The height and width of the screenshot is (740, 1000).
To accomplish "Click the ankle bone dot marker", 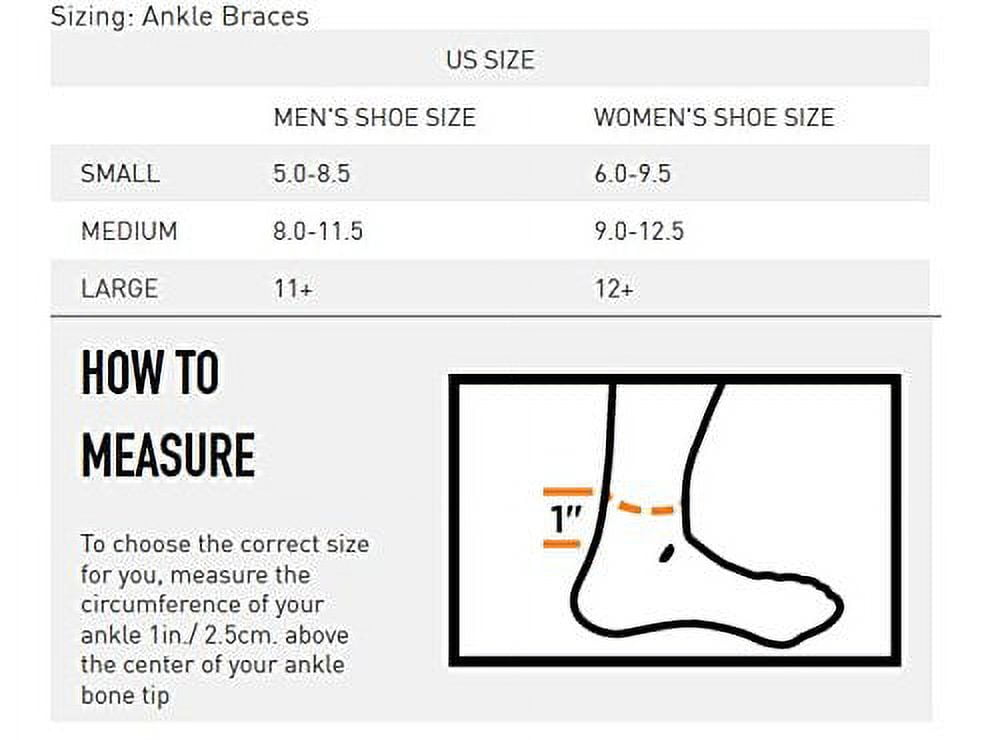I will pyautogui.click(x=664, y=551).
